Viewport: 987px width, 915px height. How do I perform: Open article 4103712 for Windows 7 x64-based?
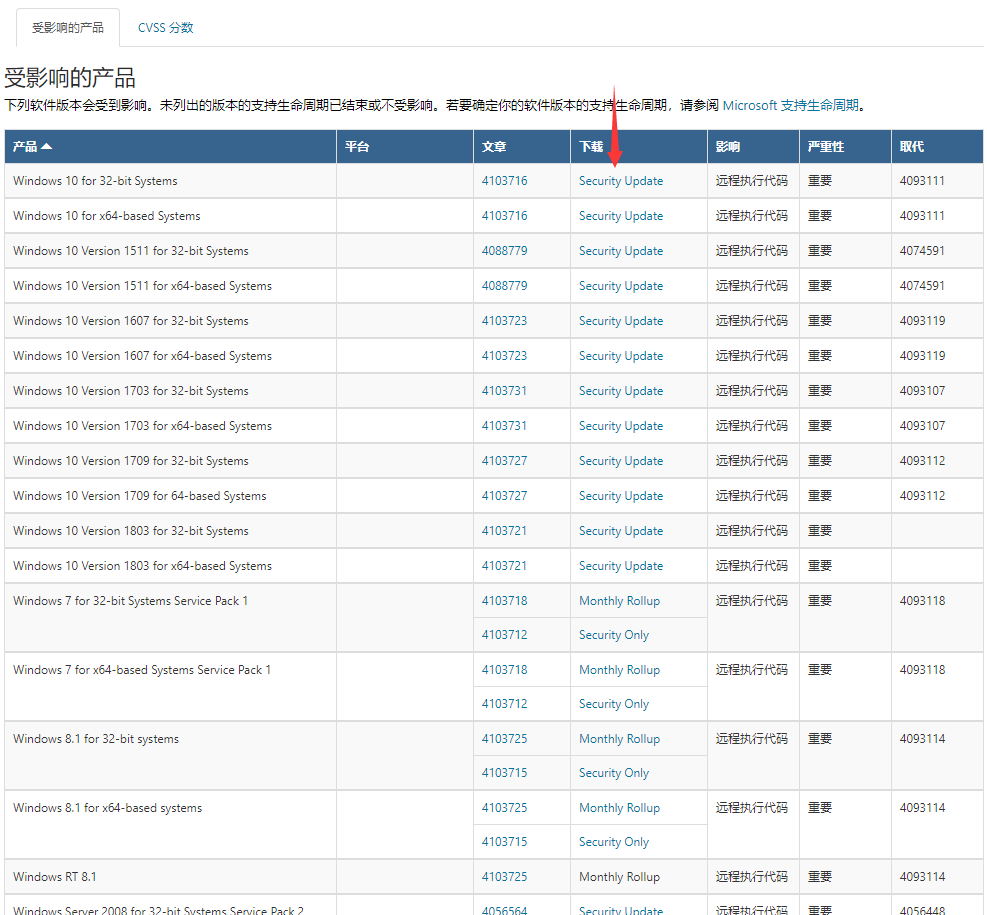[x=504, y=704]
